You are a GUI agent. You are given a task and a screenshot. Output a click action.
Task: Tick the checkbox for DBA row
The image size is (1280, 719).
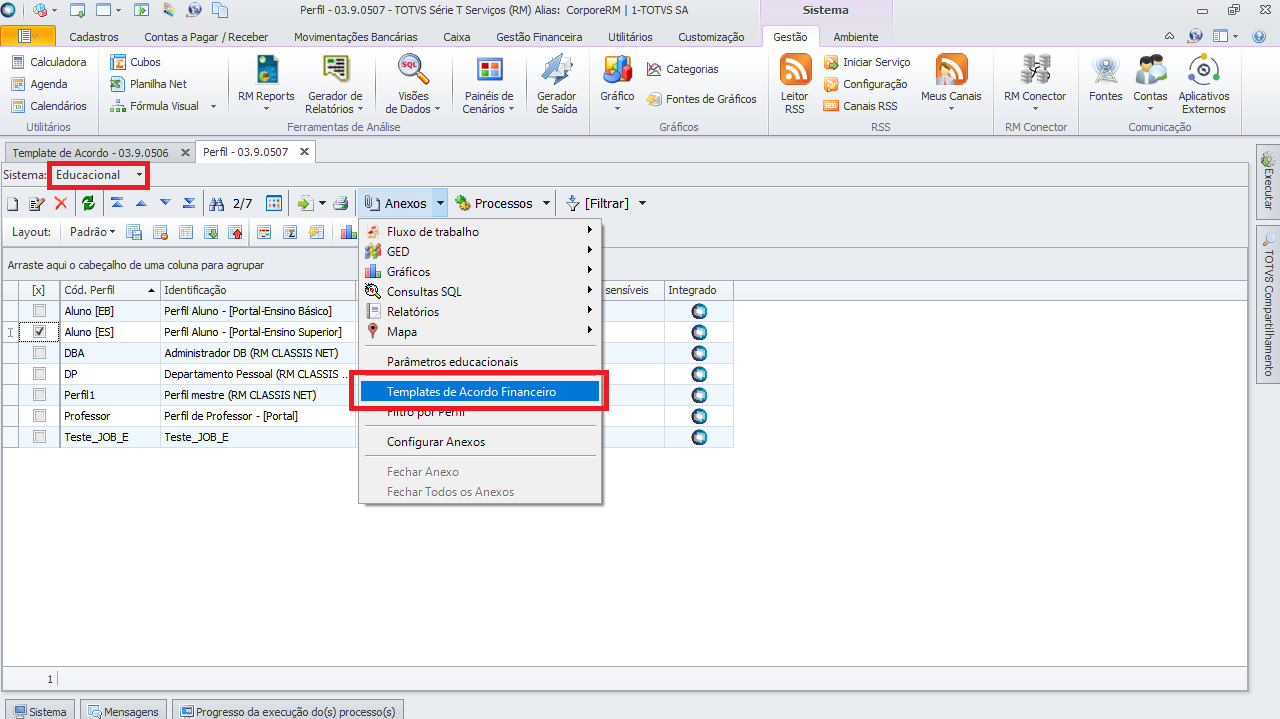tap(39, 353)
